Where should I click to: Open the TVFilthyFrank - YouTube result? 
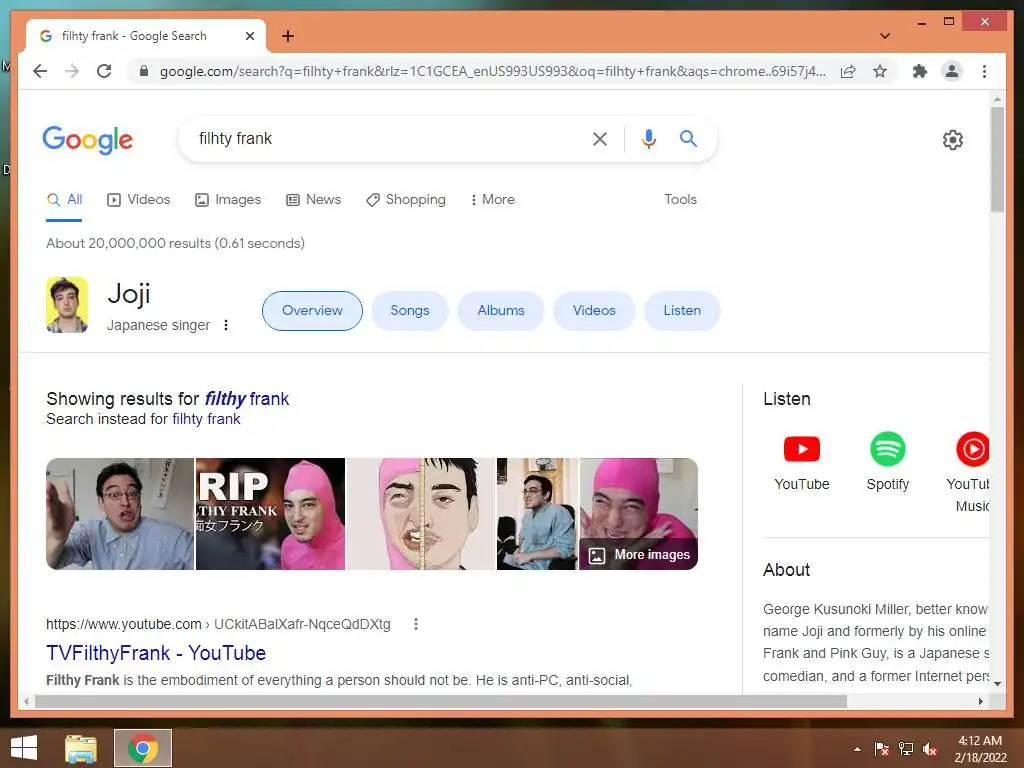(156, 653)
